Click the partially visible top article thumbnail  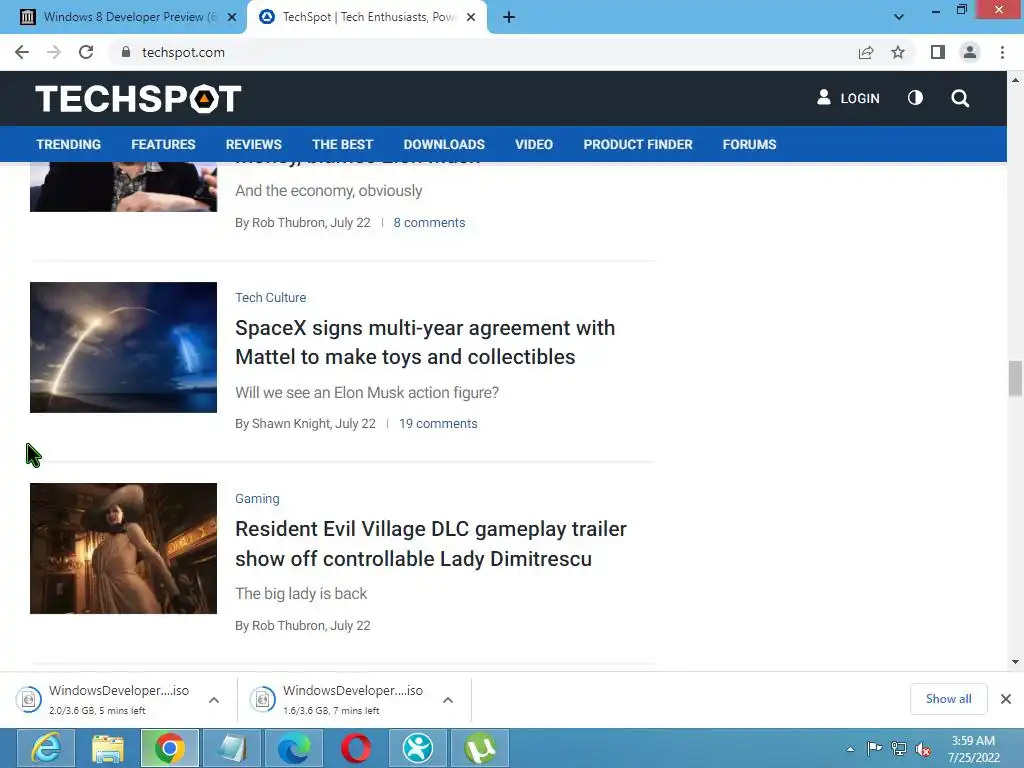[123, 187]
